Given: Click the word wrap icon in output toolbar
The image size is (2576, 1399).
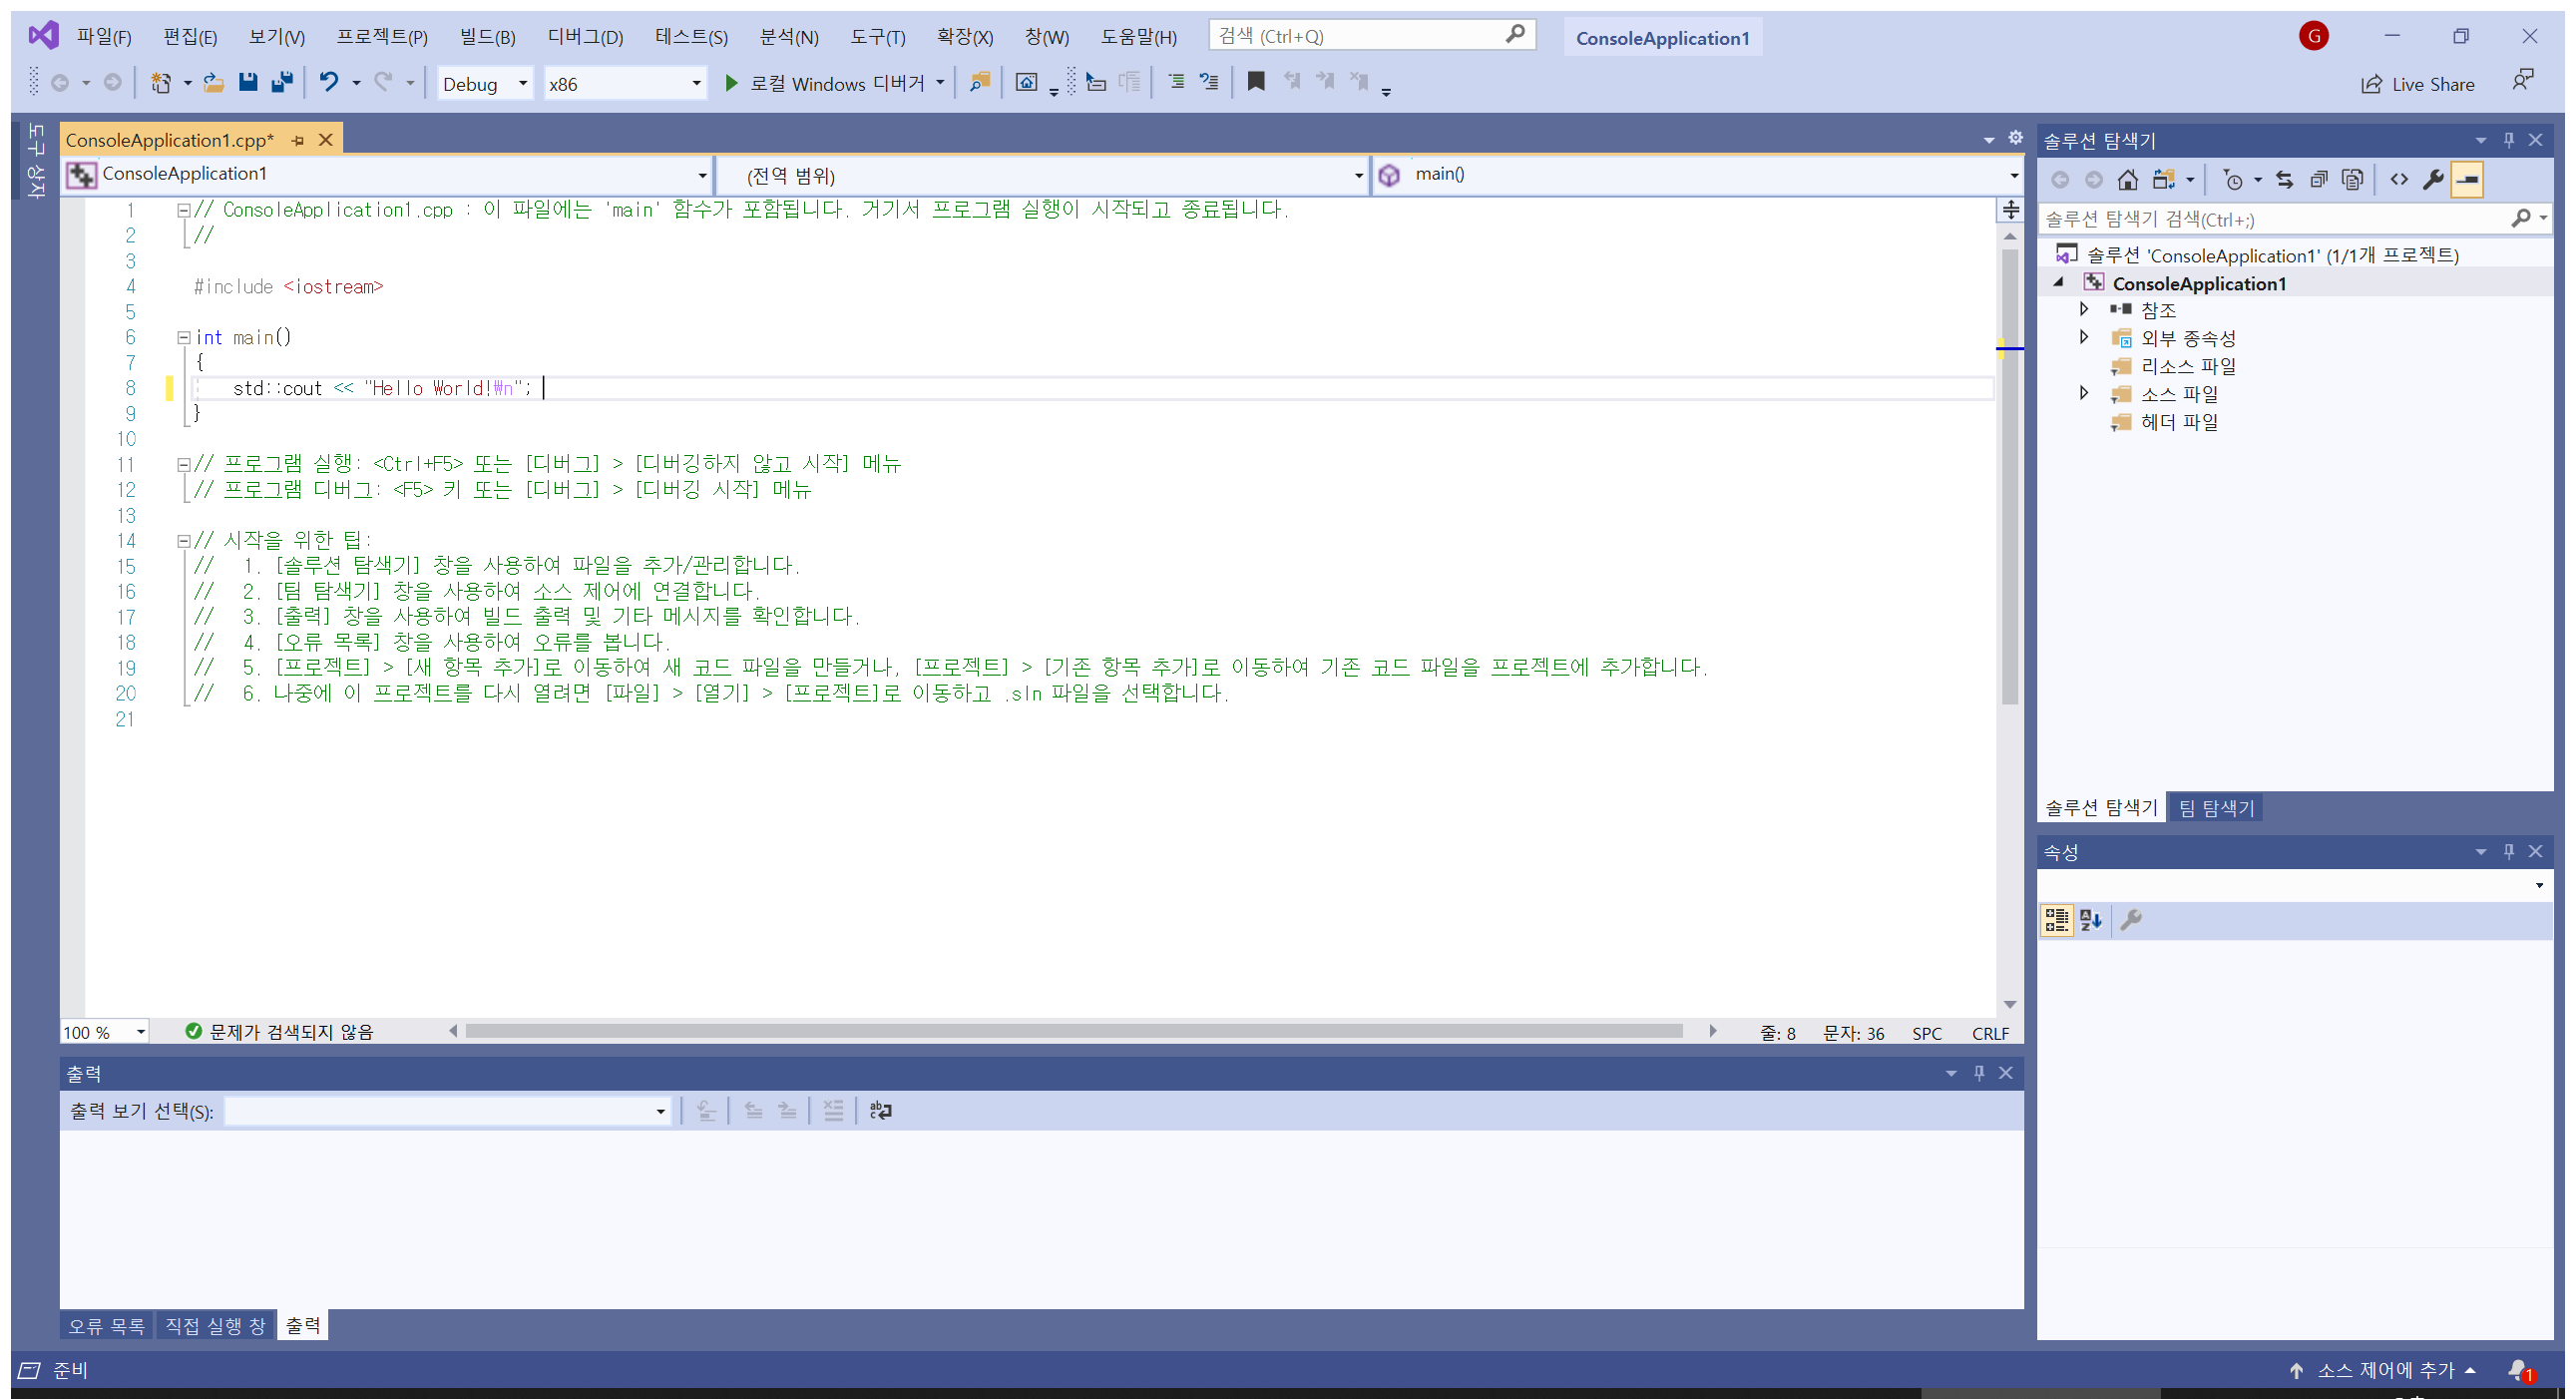Looking at the screenshot, I should [x=880, y=1111].
